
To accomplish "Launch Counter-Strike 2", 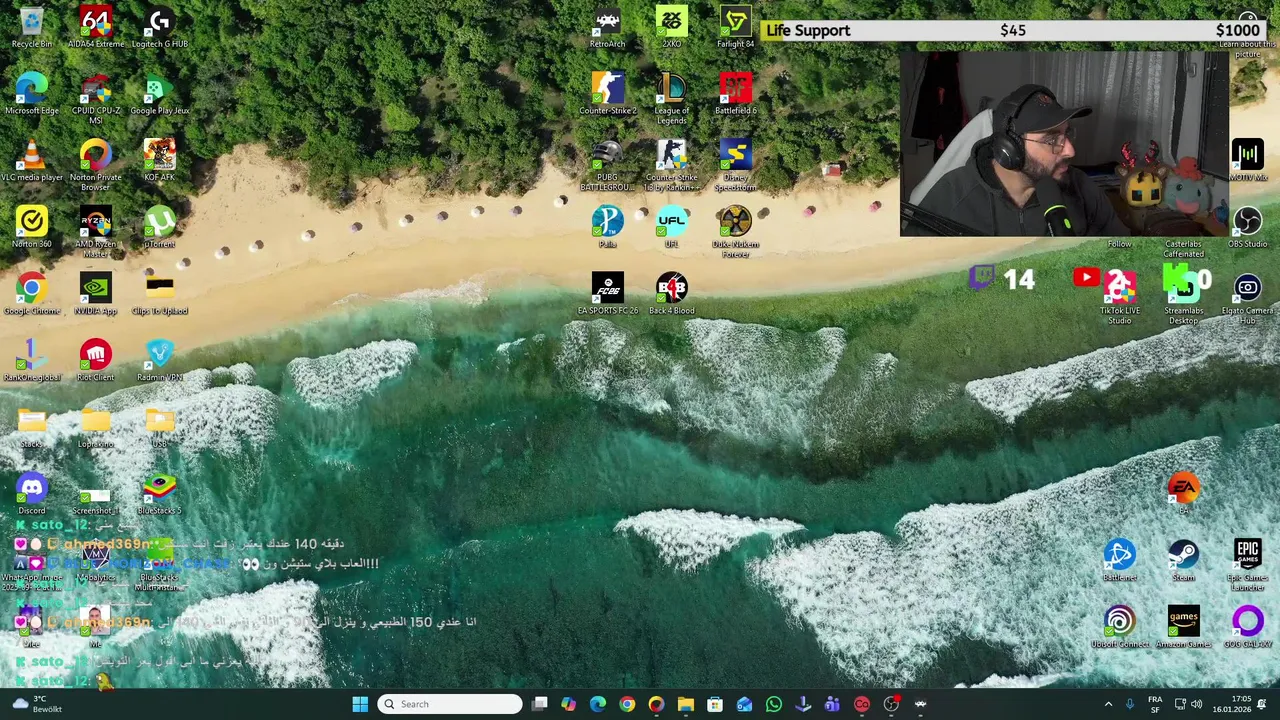I will 607,94.
